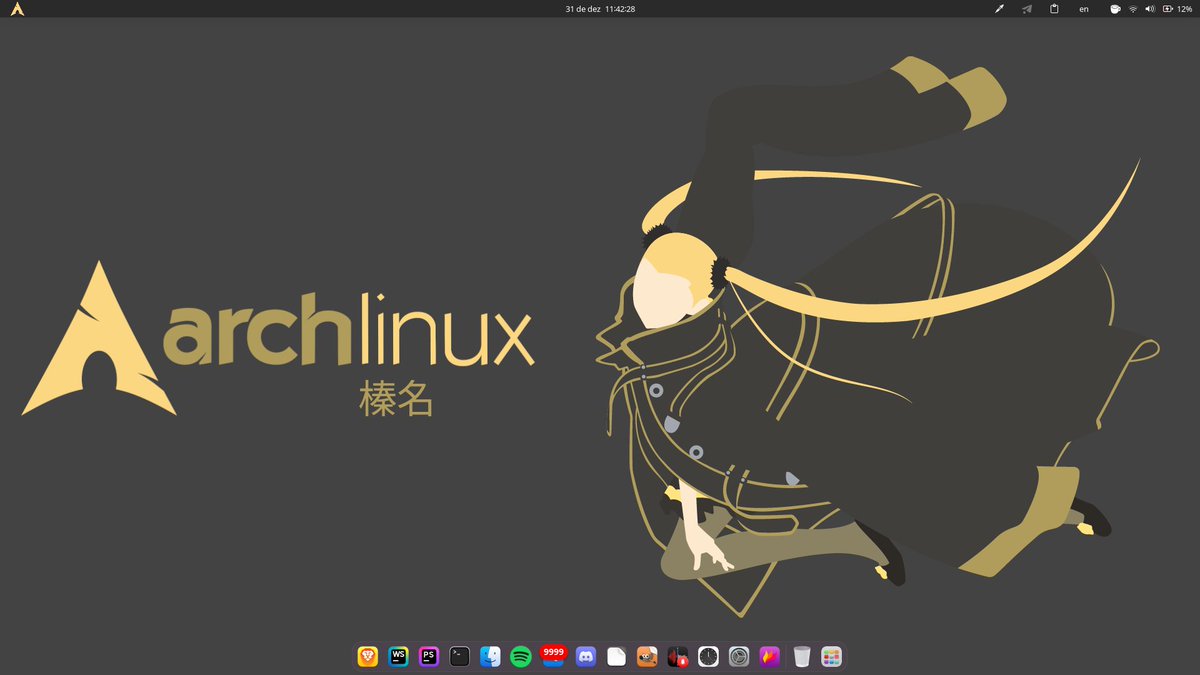Switch keyboard layout via en indicator
Viewport: 1200px width, 675px height.
(x=1084, y=9)
